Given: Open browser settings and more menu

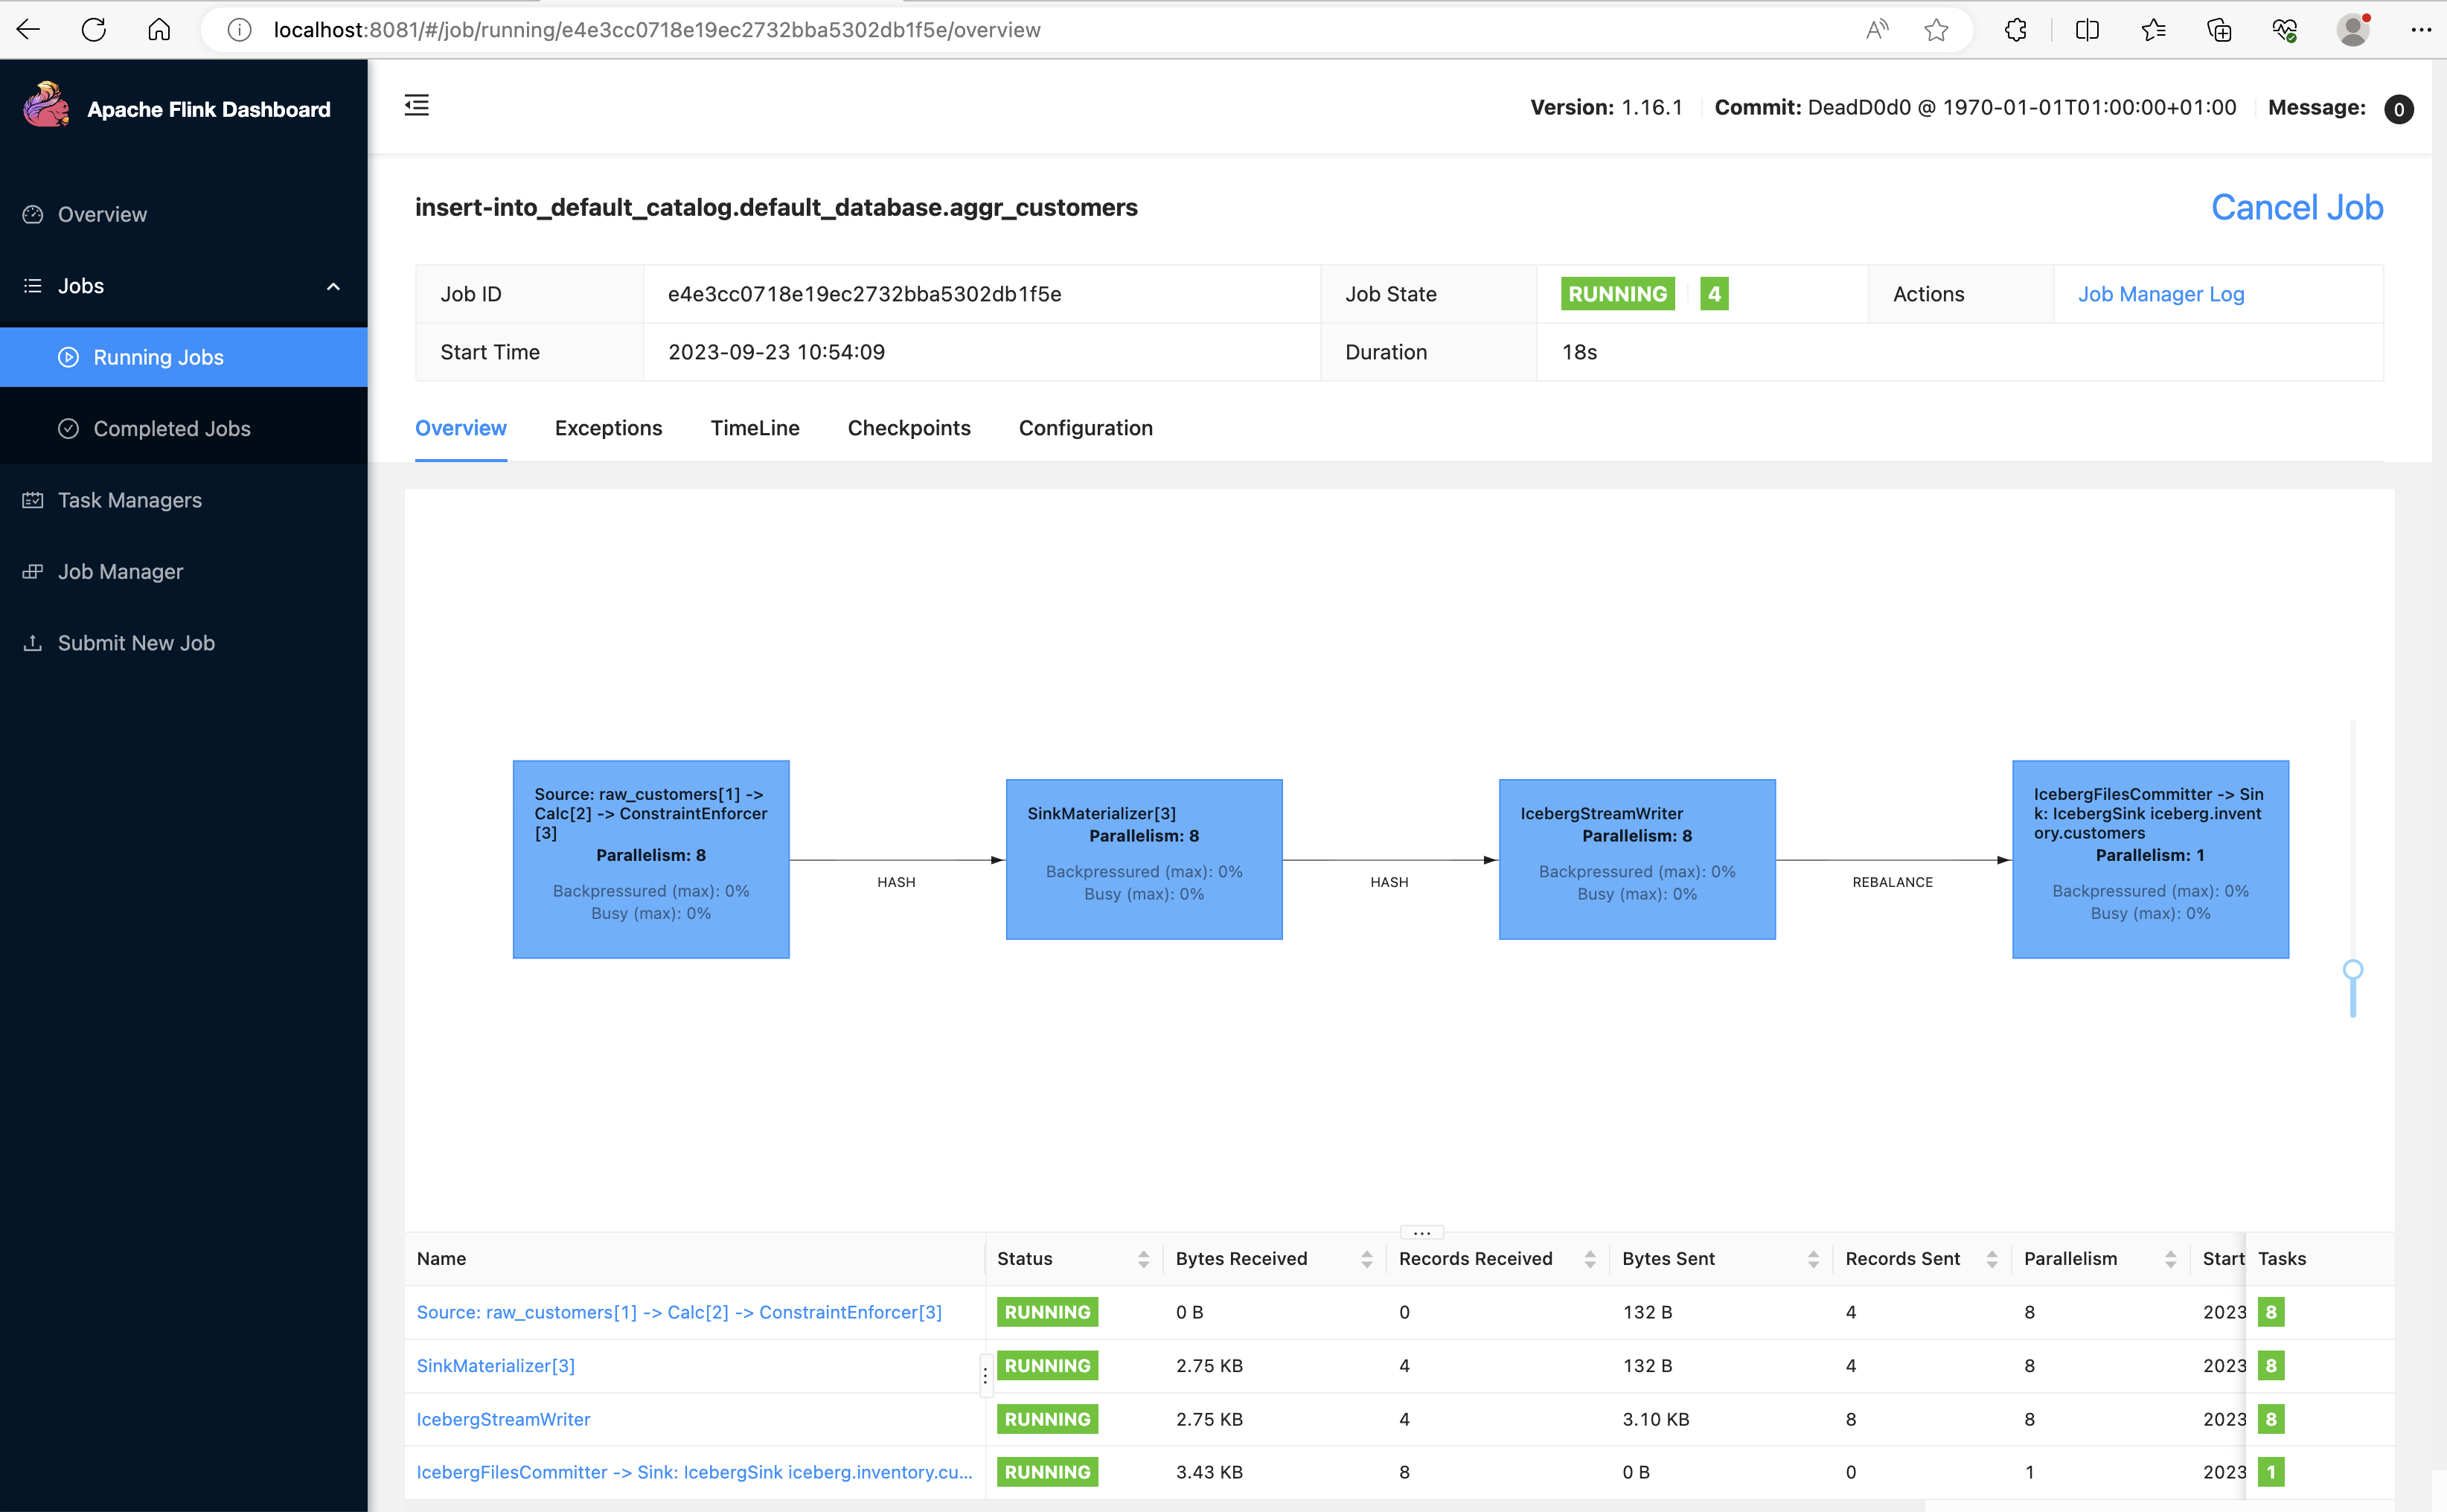Looking at the screenshot, I should coord(2420,30).
